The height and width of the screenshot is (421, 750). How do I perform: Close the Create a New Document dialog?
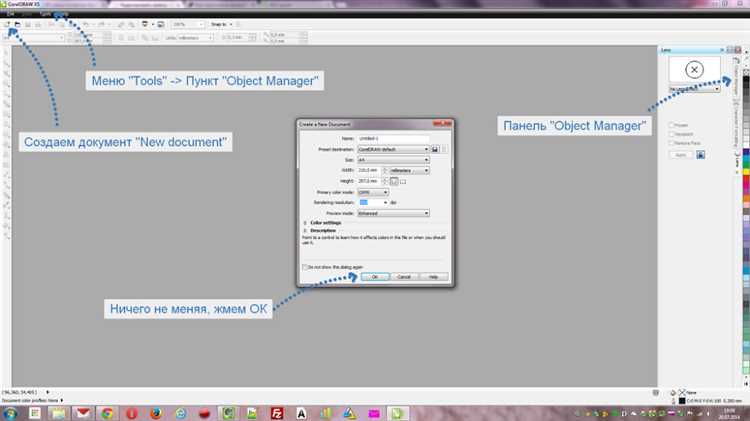tap(443, 124)
